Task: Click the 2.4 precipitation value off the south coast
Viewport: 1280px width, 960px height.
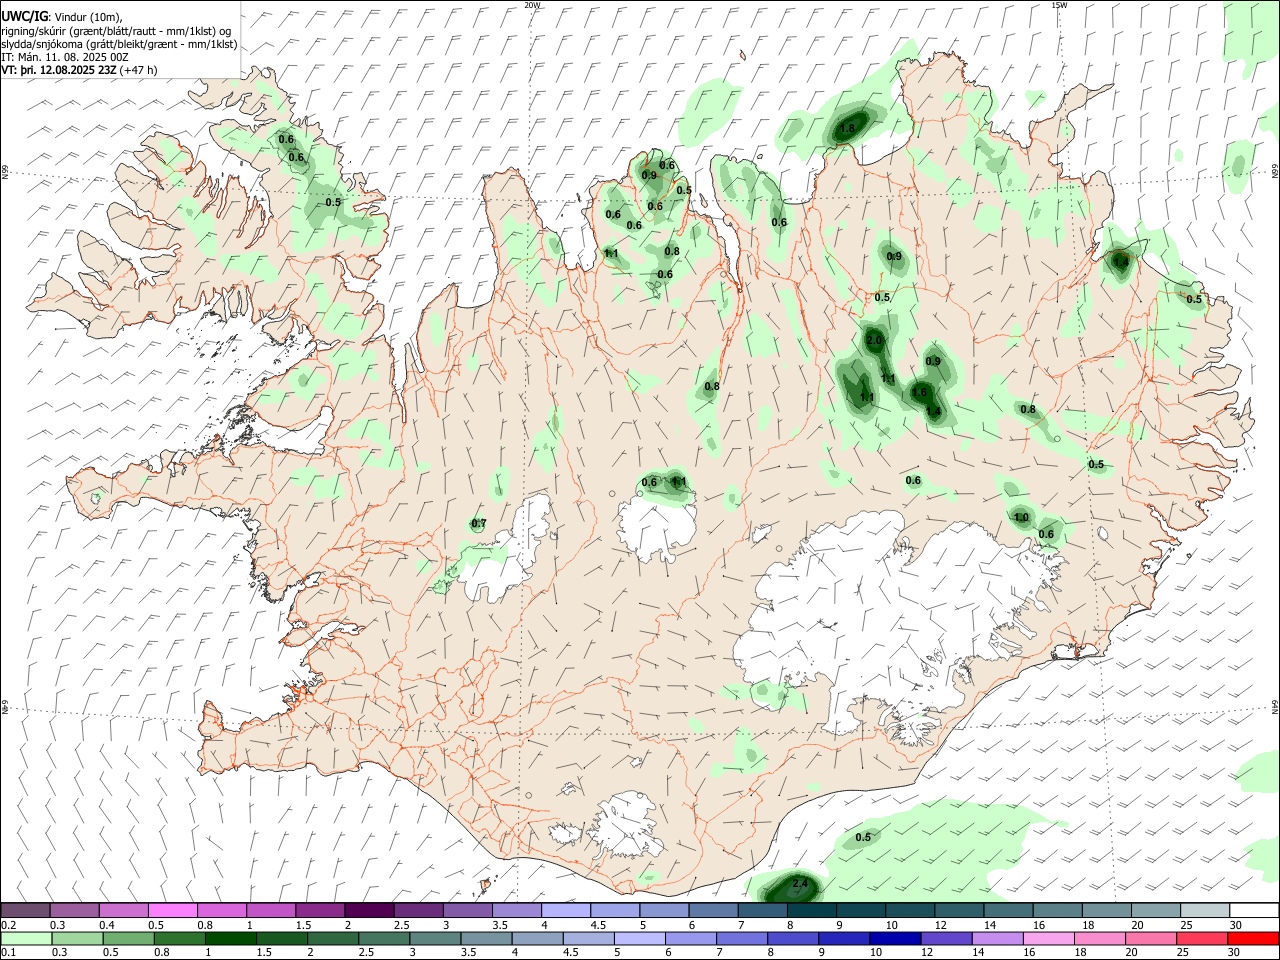Action: click(799, 884)
